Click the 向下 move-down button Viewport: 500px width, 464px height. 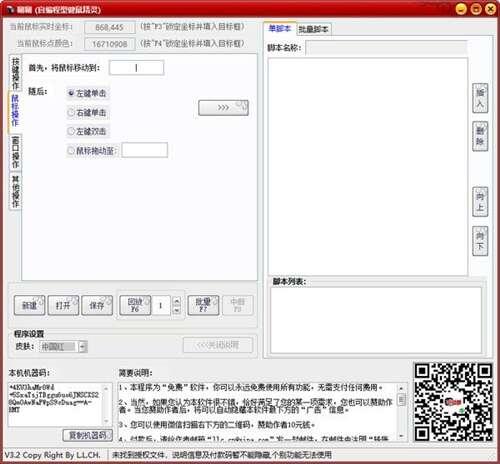pos(480,241)
